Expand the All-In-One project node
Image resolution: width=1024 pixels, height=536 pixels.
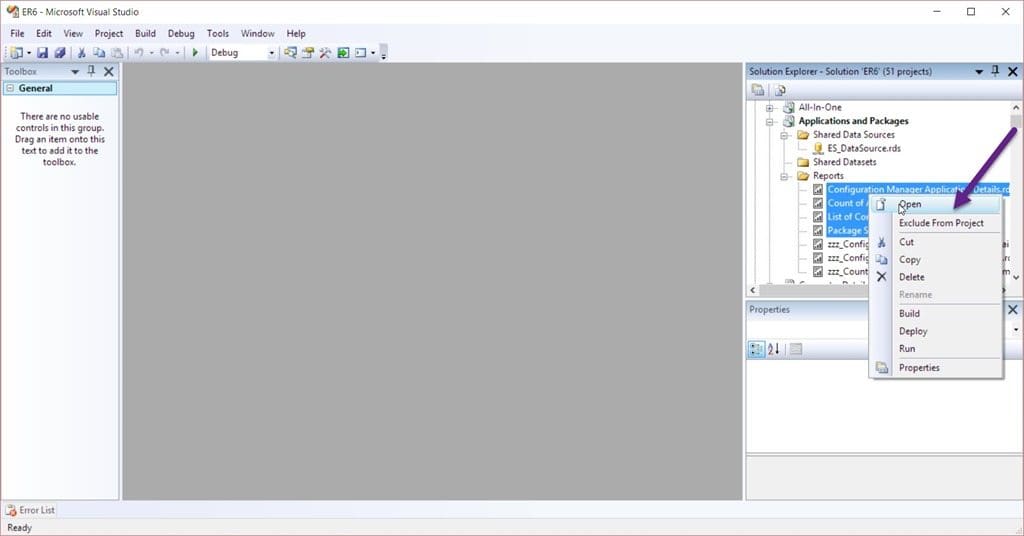[770, 108]
